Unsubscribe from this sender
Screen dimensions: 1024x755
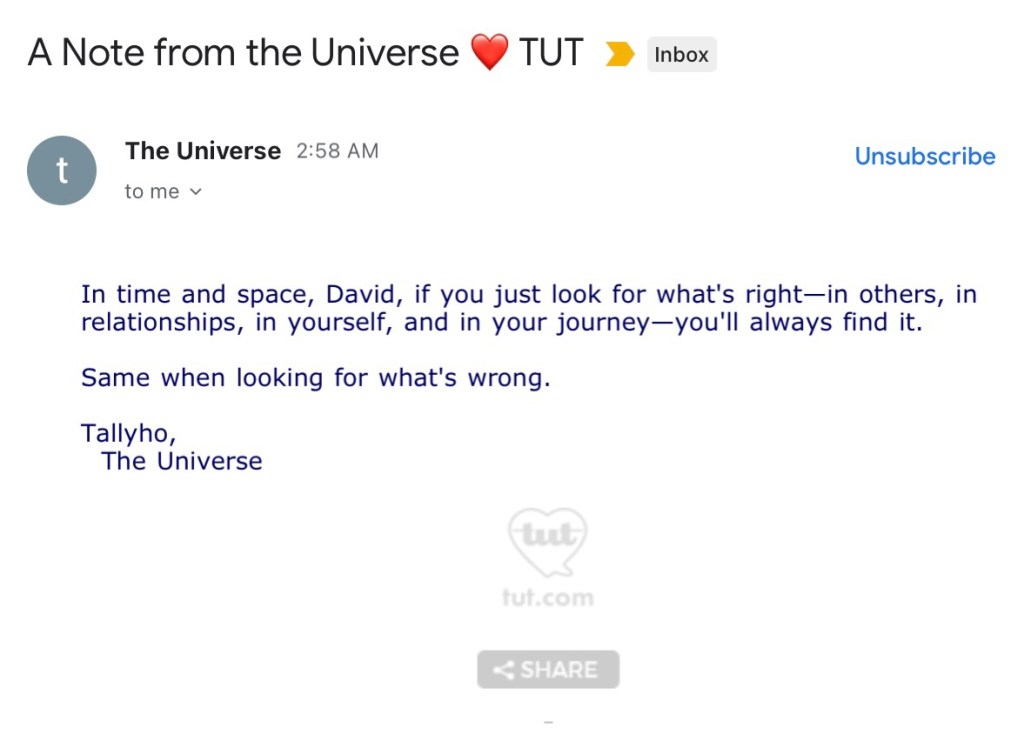924,156
